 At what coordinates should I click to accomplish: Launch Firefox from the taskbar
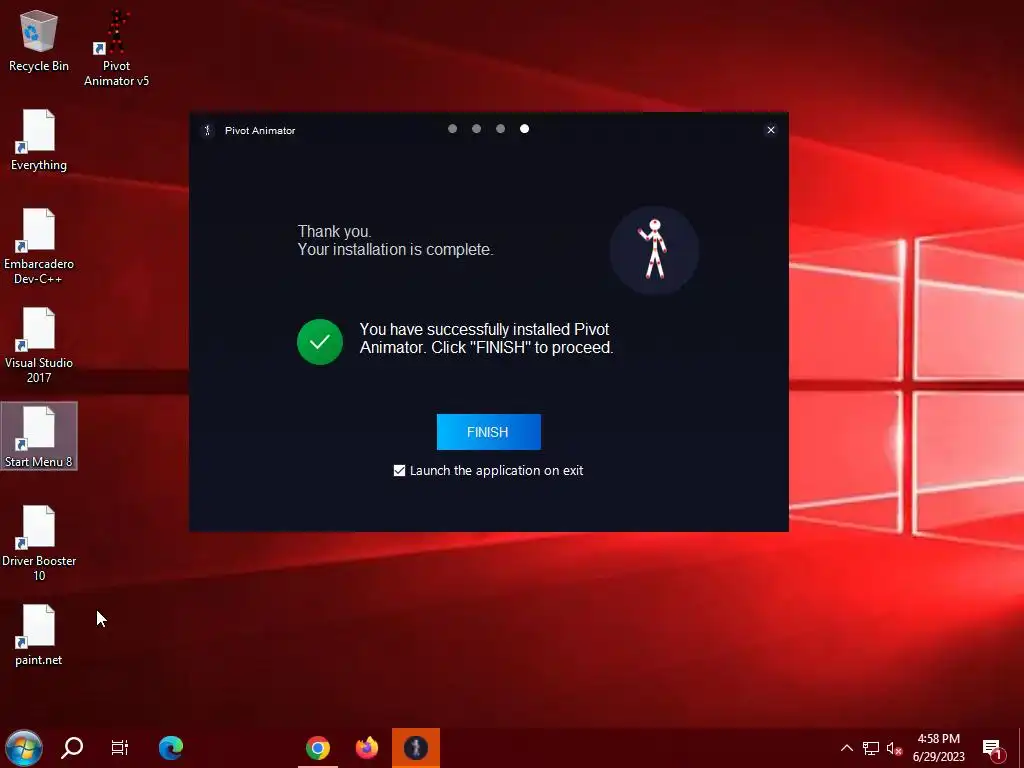367,748
